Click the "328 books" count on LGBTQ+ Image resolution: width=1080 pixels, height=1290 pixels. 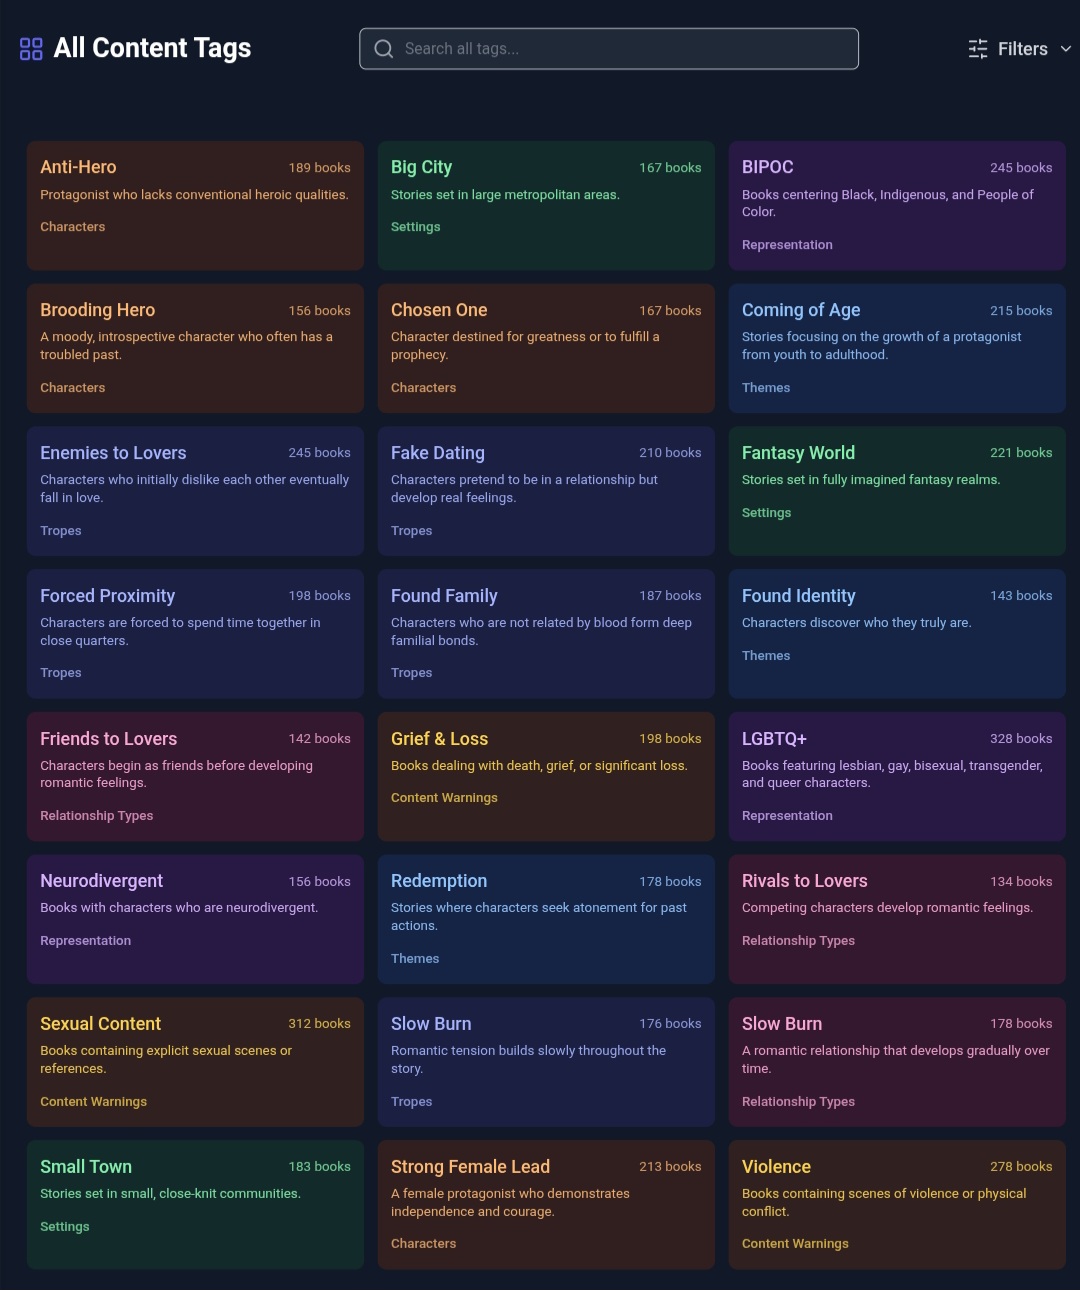click(1021, 739)
